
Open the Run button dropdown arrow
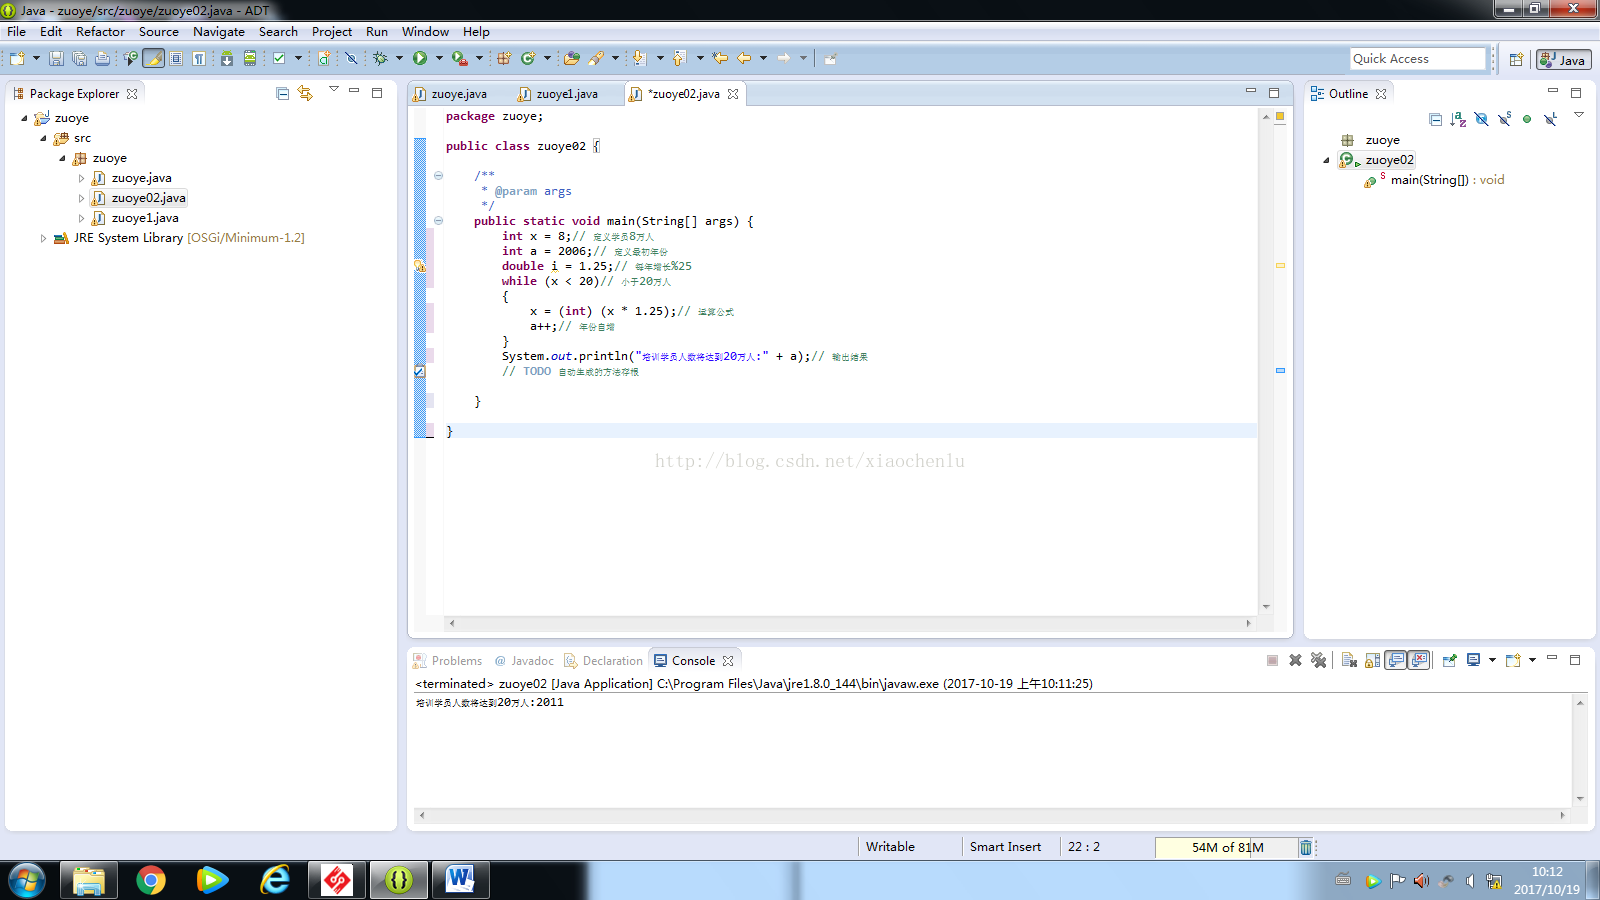pyautogui.click(x=439, y=58)
